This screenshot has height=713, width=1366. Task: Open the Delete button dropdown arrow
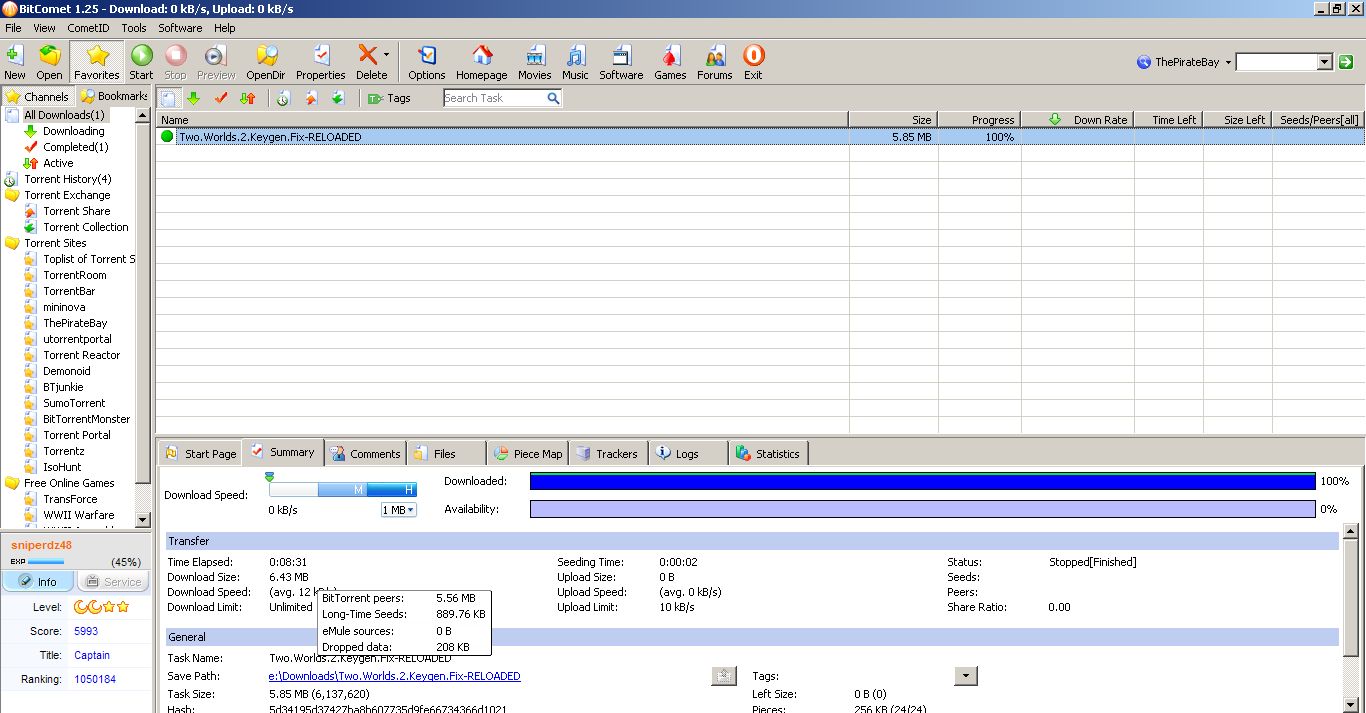pos(386,56)
